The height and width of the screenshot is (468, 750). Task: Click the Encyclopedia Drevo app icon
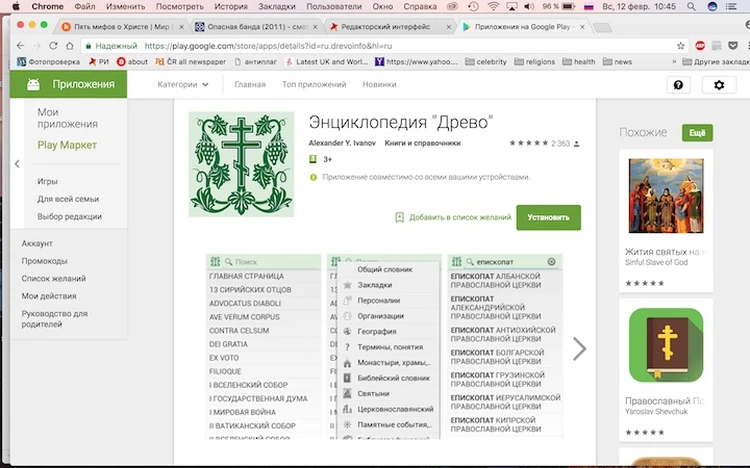click(x=241, y=165)
